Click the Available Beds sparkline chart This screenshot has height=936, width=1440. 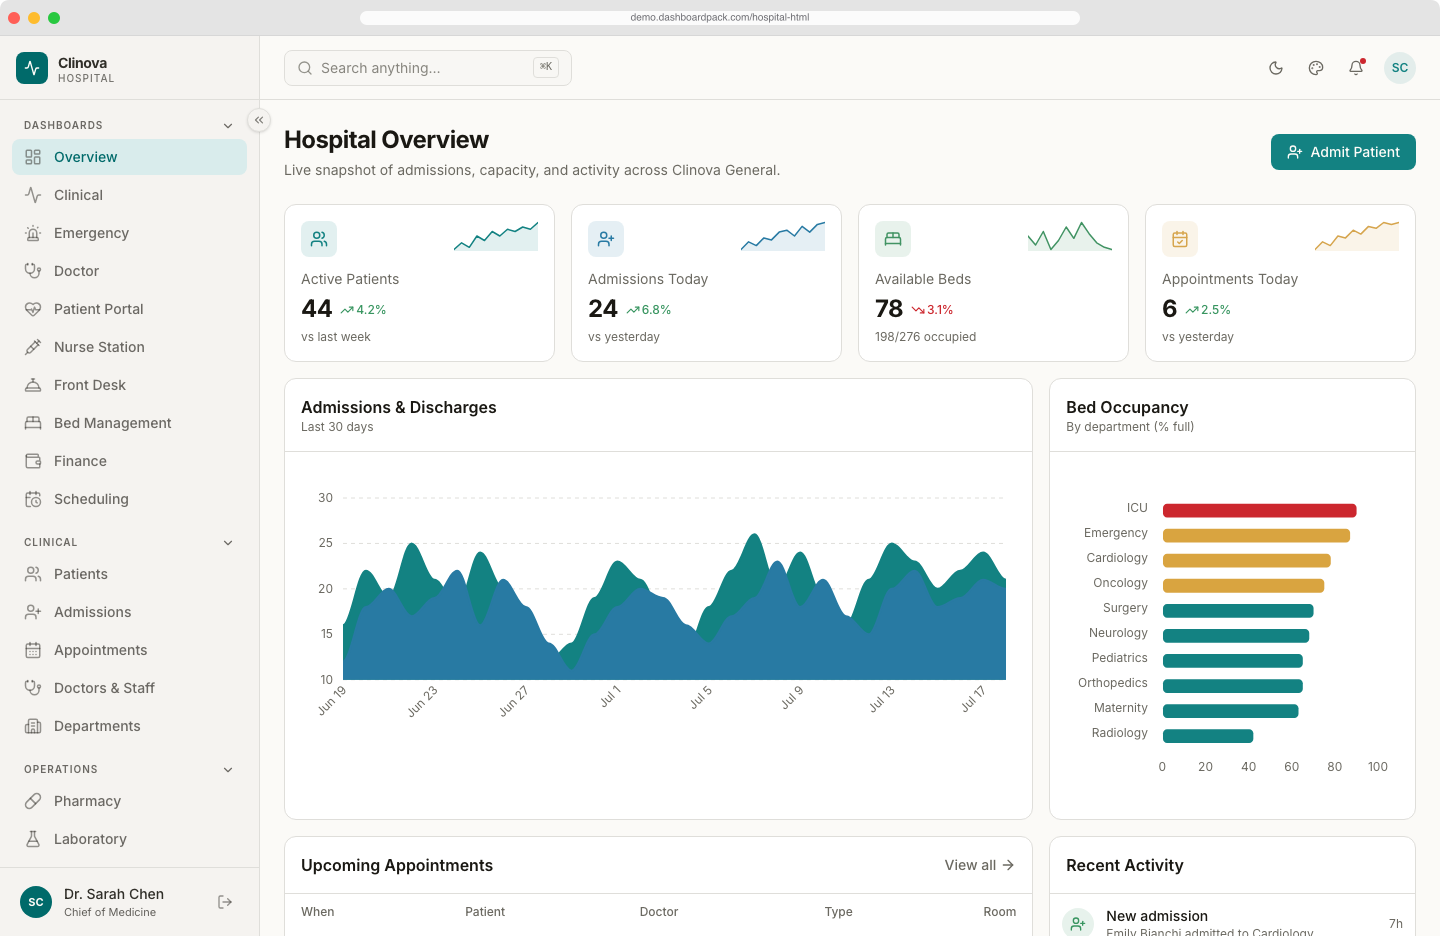(x=1070, y=236)
